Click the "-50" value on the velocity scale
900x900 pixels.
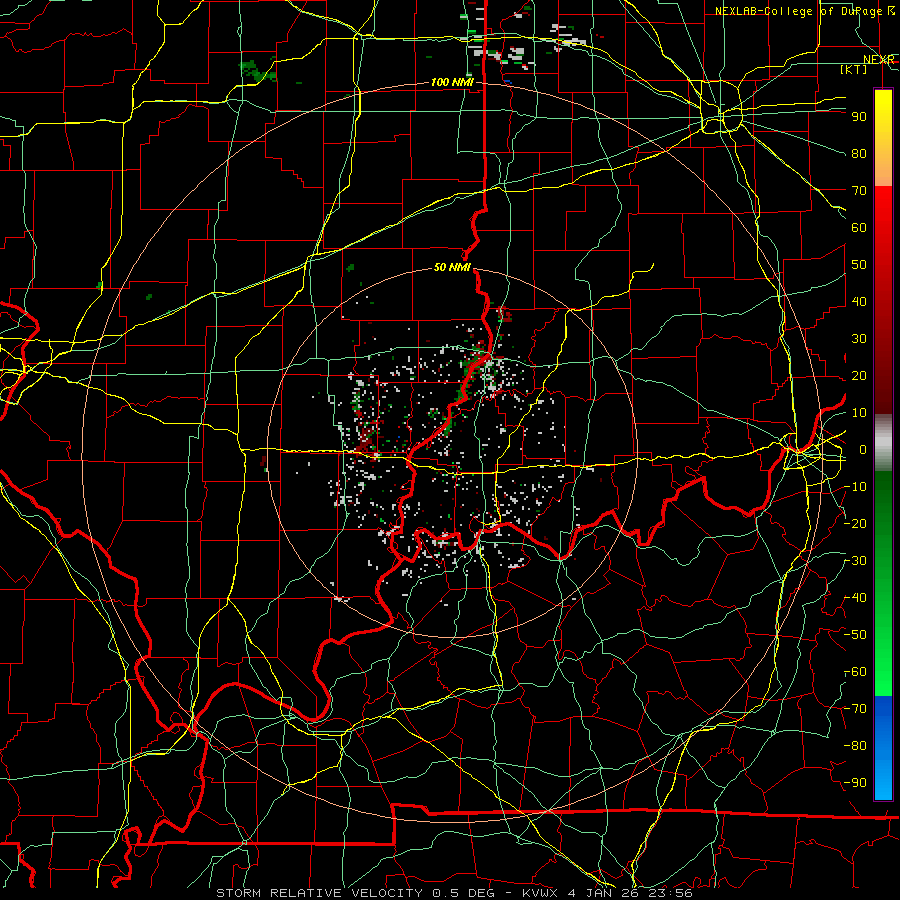coord(856,635)
